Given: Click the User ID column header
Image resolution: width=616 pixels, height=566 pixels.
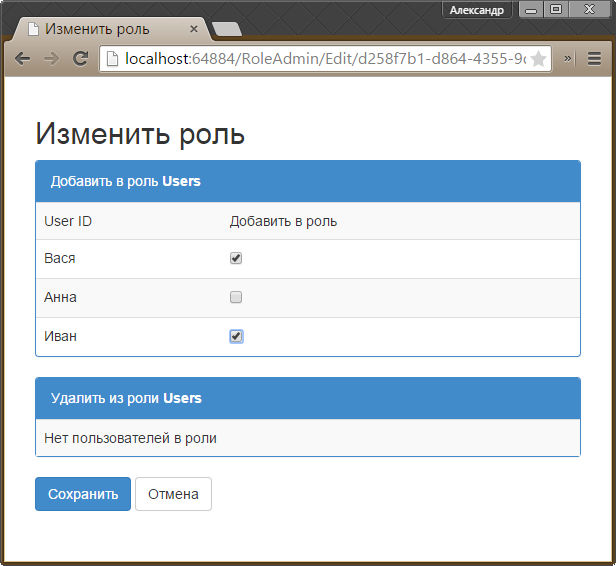Looking at the screenshot, I should [68, 221].
